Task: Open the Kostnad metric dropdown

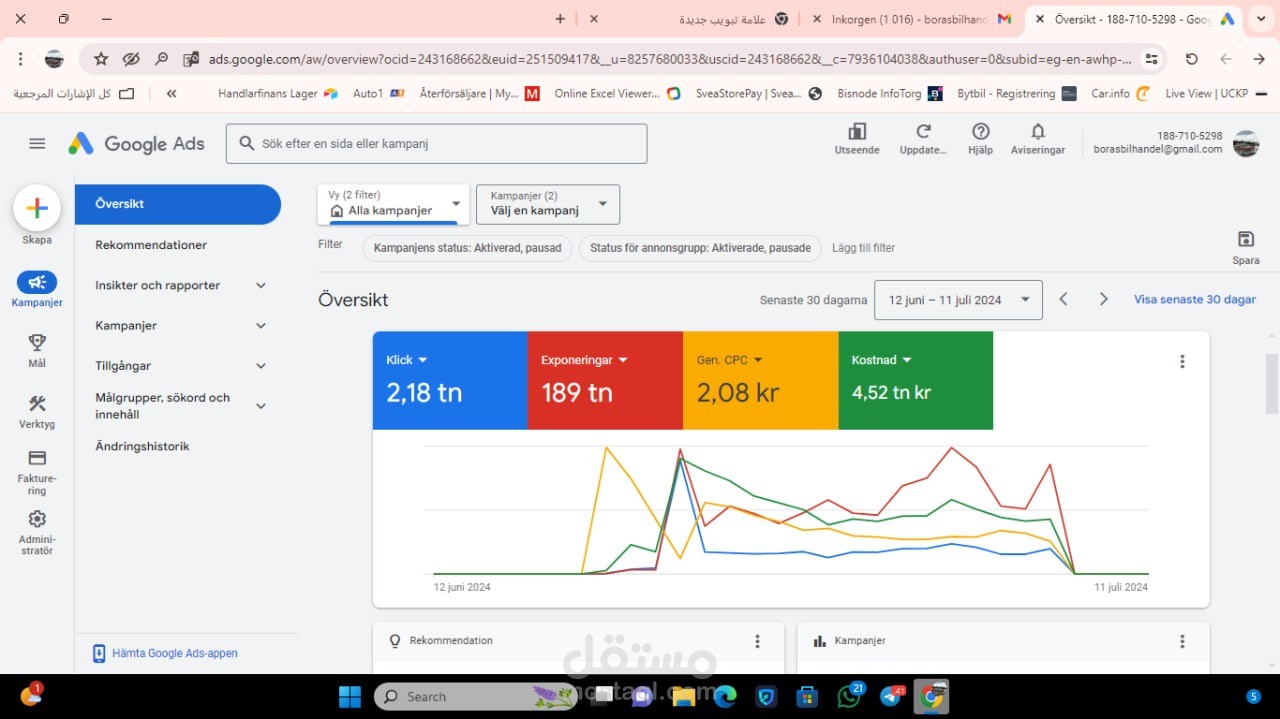Action: (907, 360)
